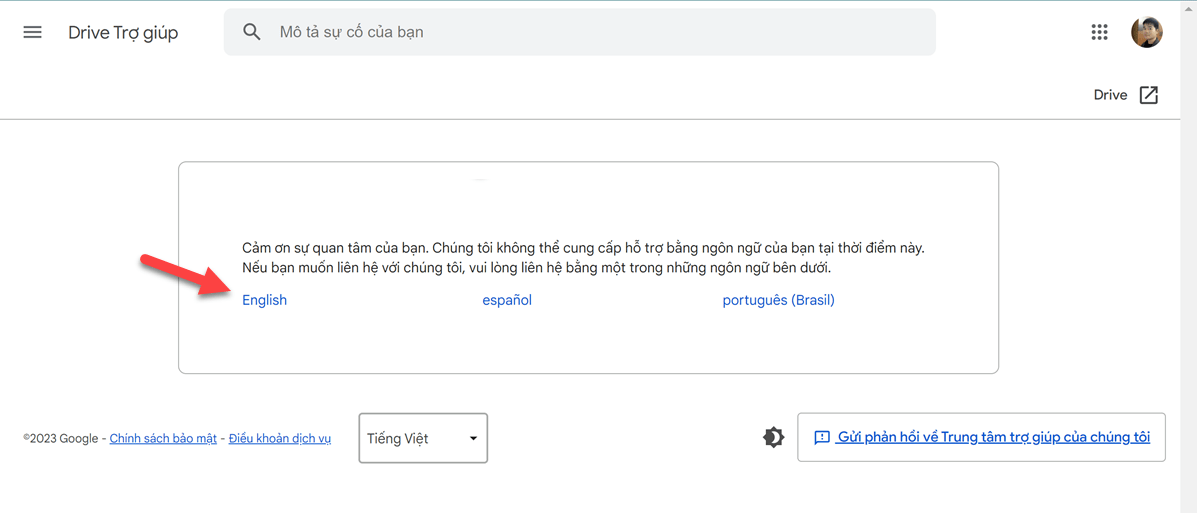This screenshot has height=513, width=1197.
Task: Go to the Drive Trợ giúp home title
Action: (123, 32)
